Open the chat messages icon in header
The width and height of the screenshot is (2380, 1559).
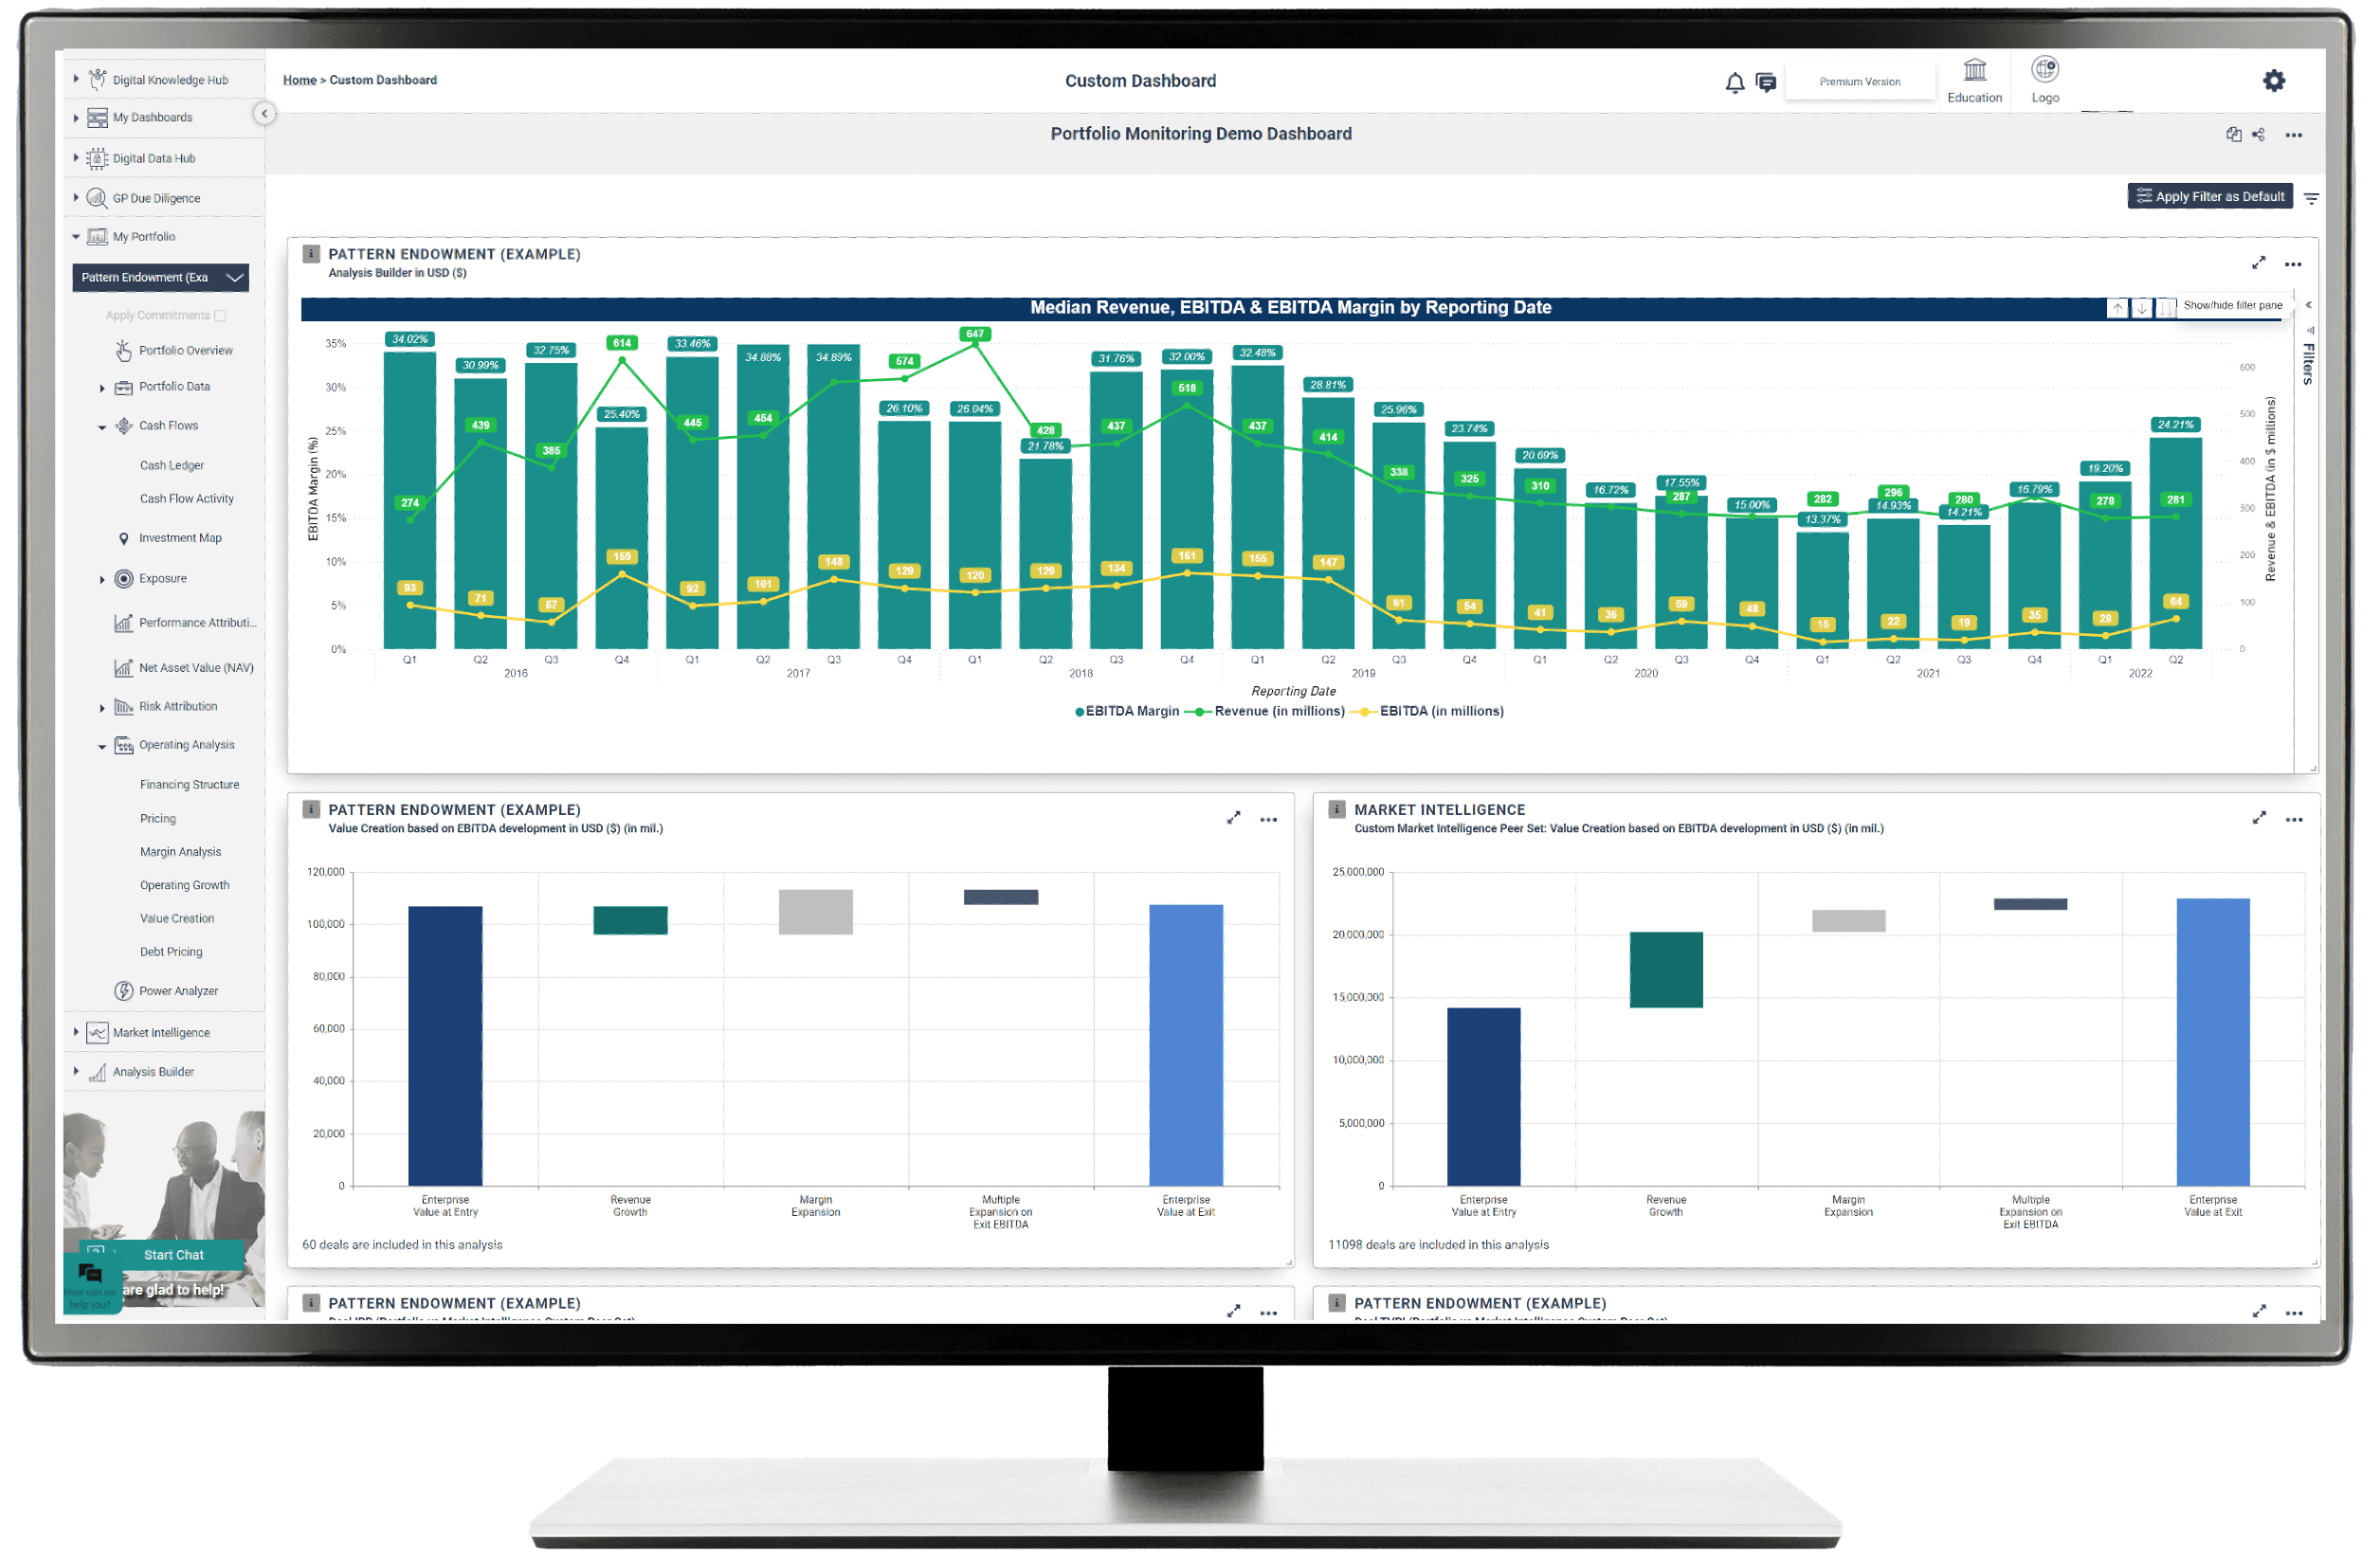[x=1766, y=83]
